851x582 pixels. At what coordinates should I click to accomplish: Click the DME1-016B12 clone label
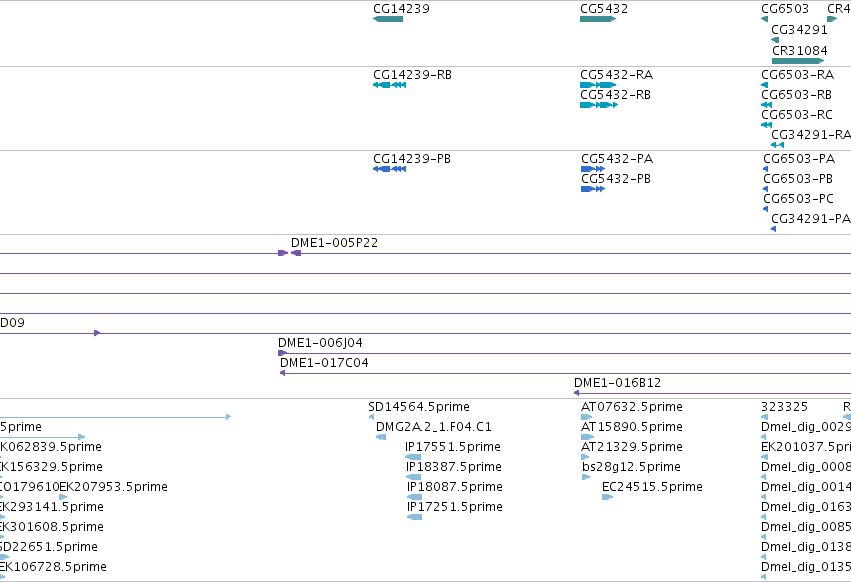618,383
